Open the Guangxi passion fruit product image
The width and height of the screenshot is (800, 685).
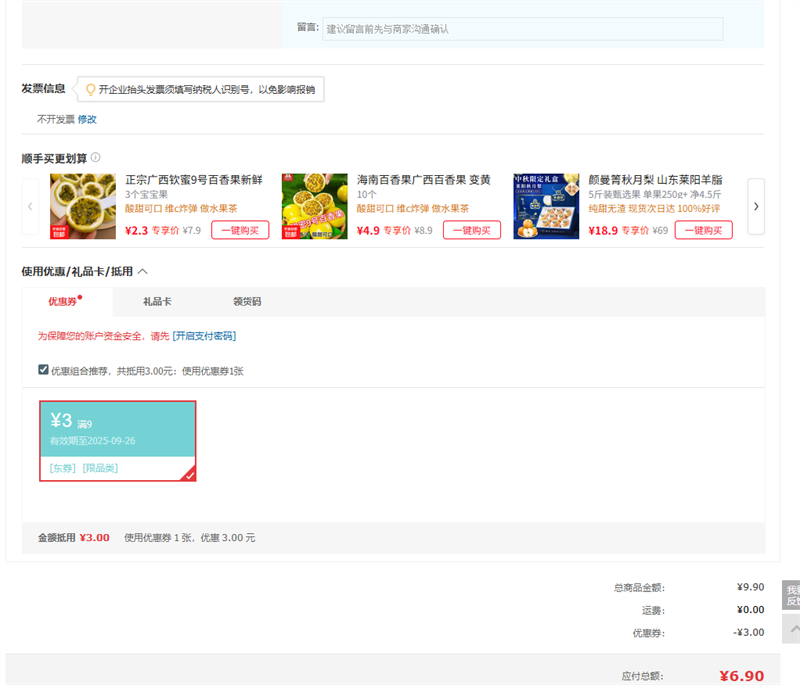[83, 206]
